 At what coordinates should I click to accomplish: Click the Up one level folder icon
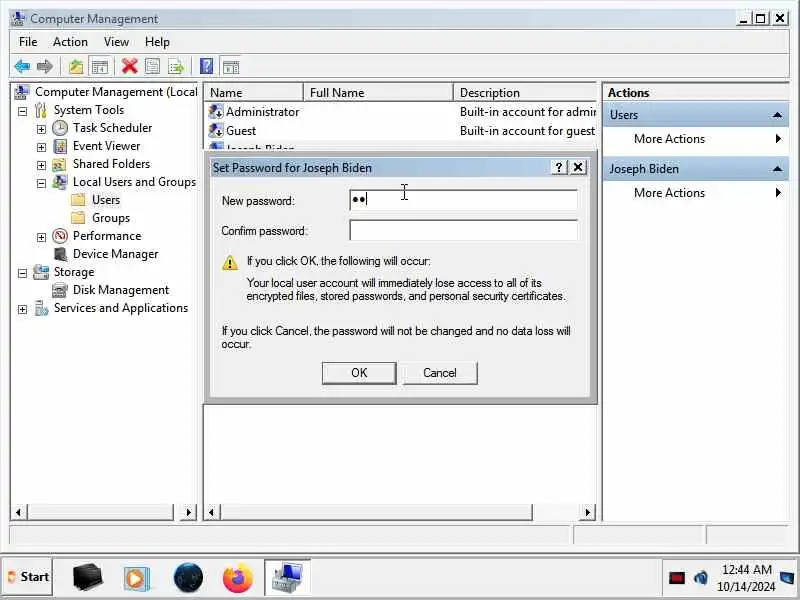[x=76, y=66]
